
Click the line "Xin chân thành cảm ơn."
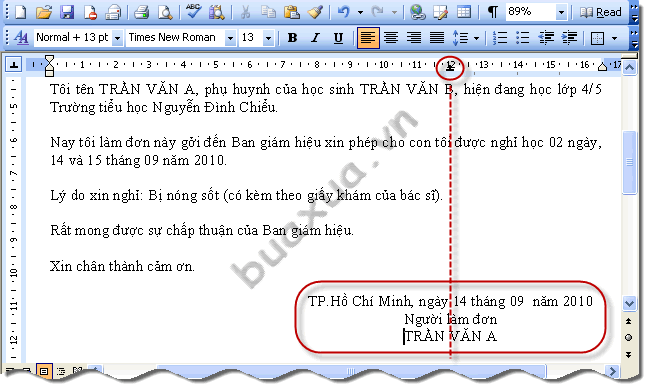[122, 266]
